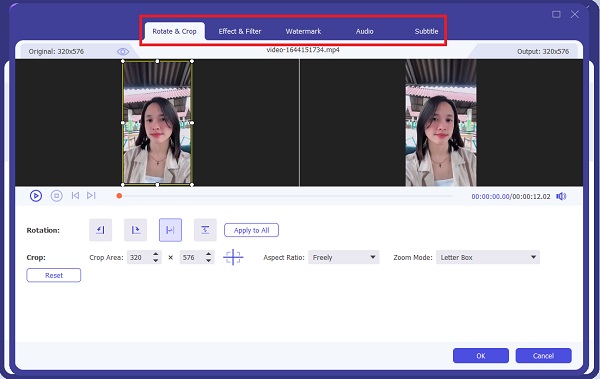The width and height of the screenshot is (600, 379).
Task: Flip video vertically
Action: click(205, 230)
